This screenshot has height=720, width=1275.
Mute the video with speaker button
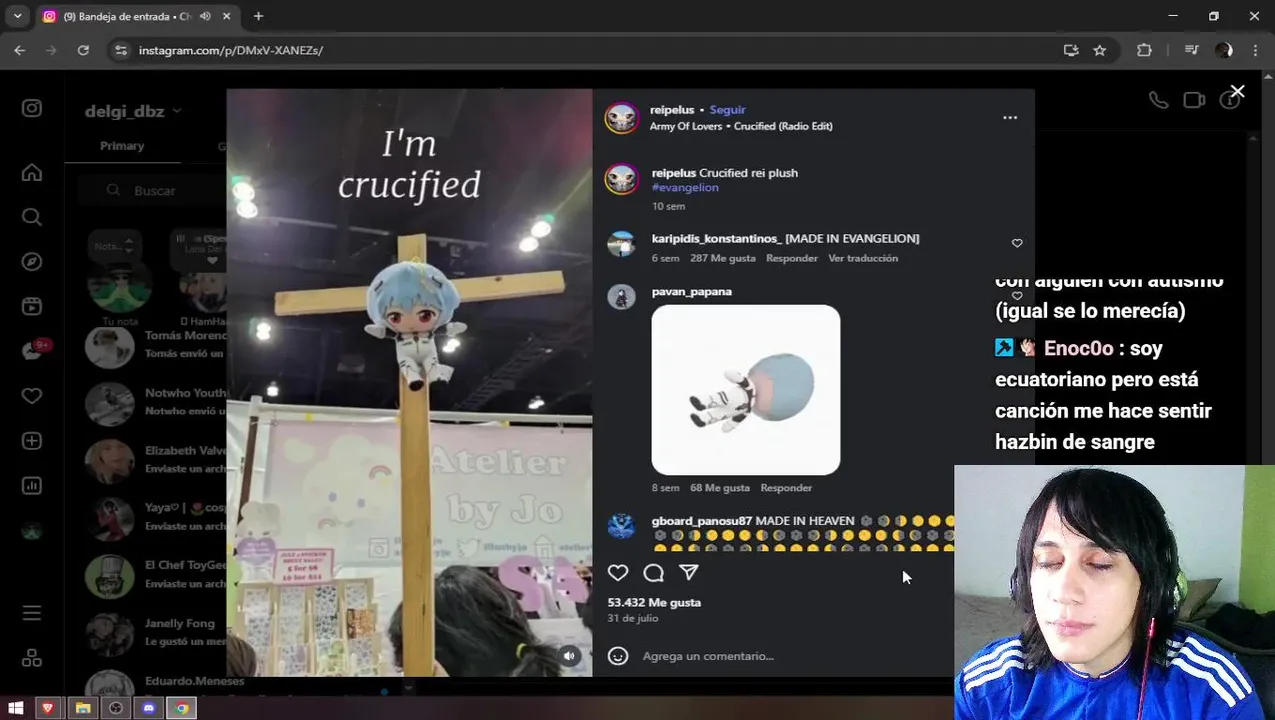pos(569,656)
